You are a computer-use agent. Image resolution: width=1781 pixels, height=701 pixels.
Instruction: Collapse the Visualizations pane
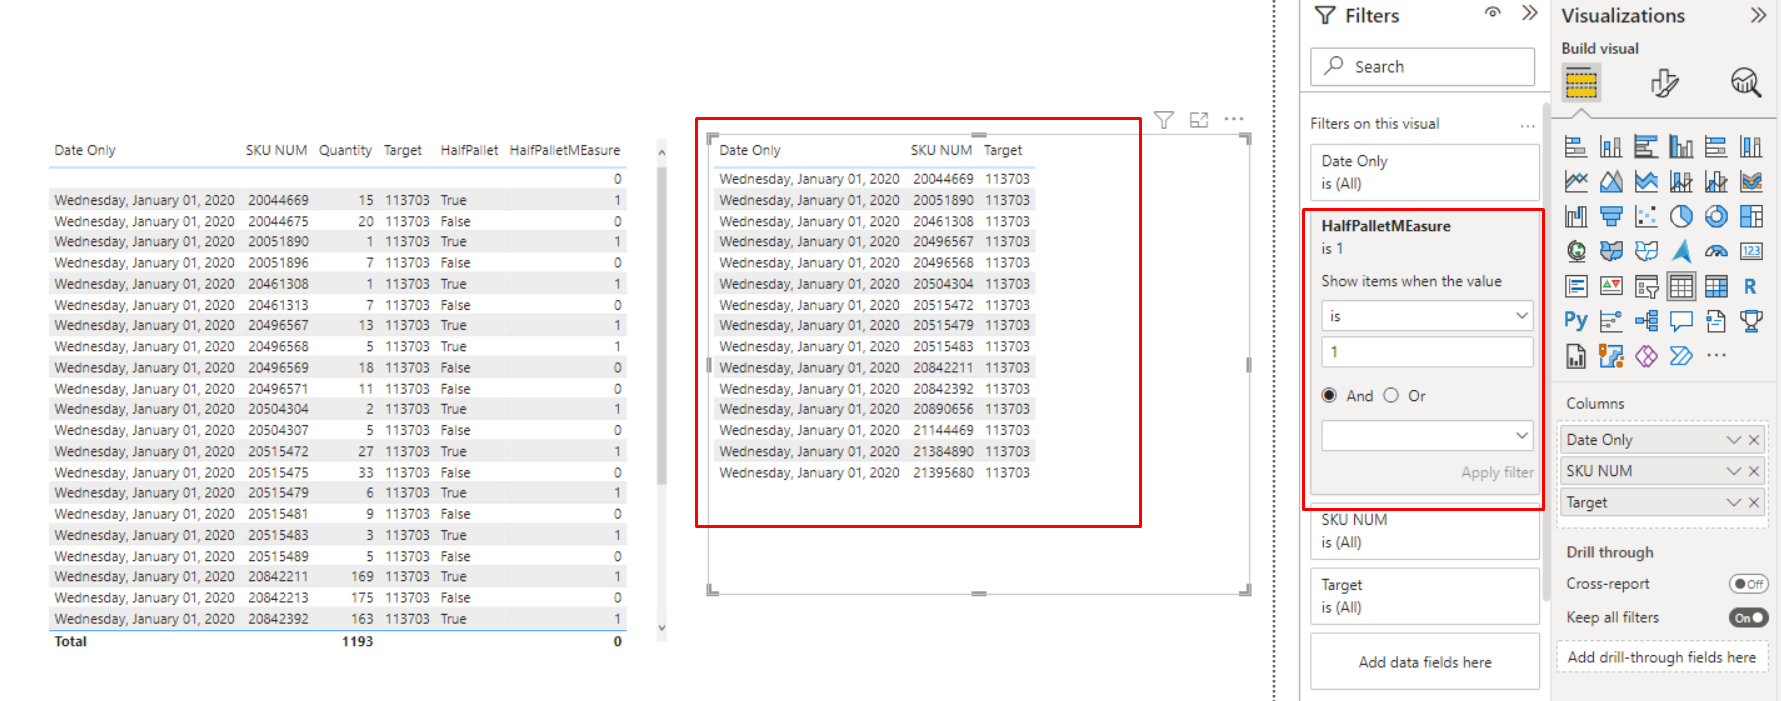pos(1758,15)
